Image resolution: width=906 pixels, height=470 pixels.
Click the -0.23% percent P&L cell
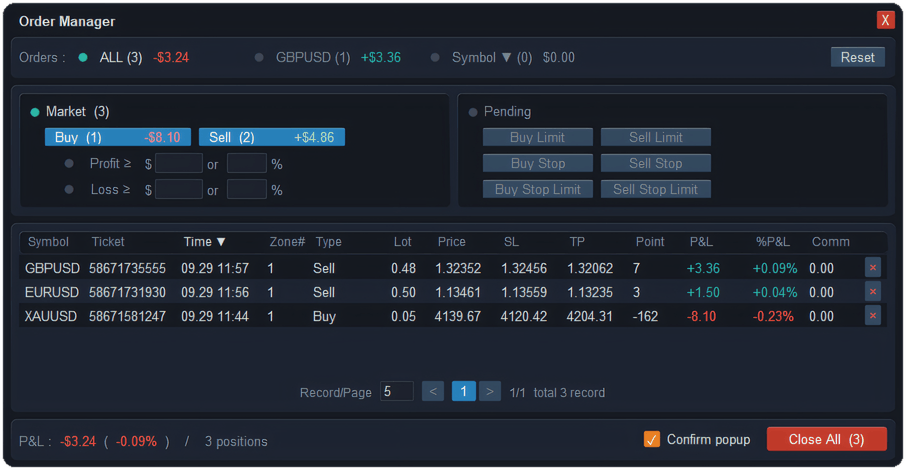(773, 317)
